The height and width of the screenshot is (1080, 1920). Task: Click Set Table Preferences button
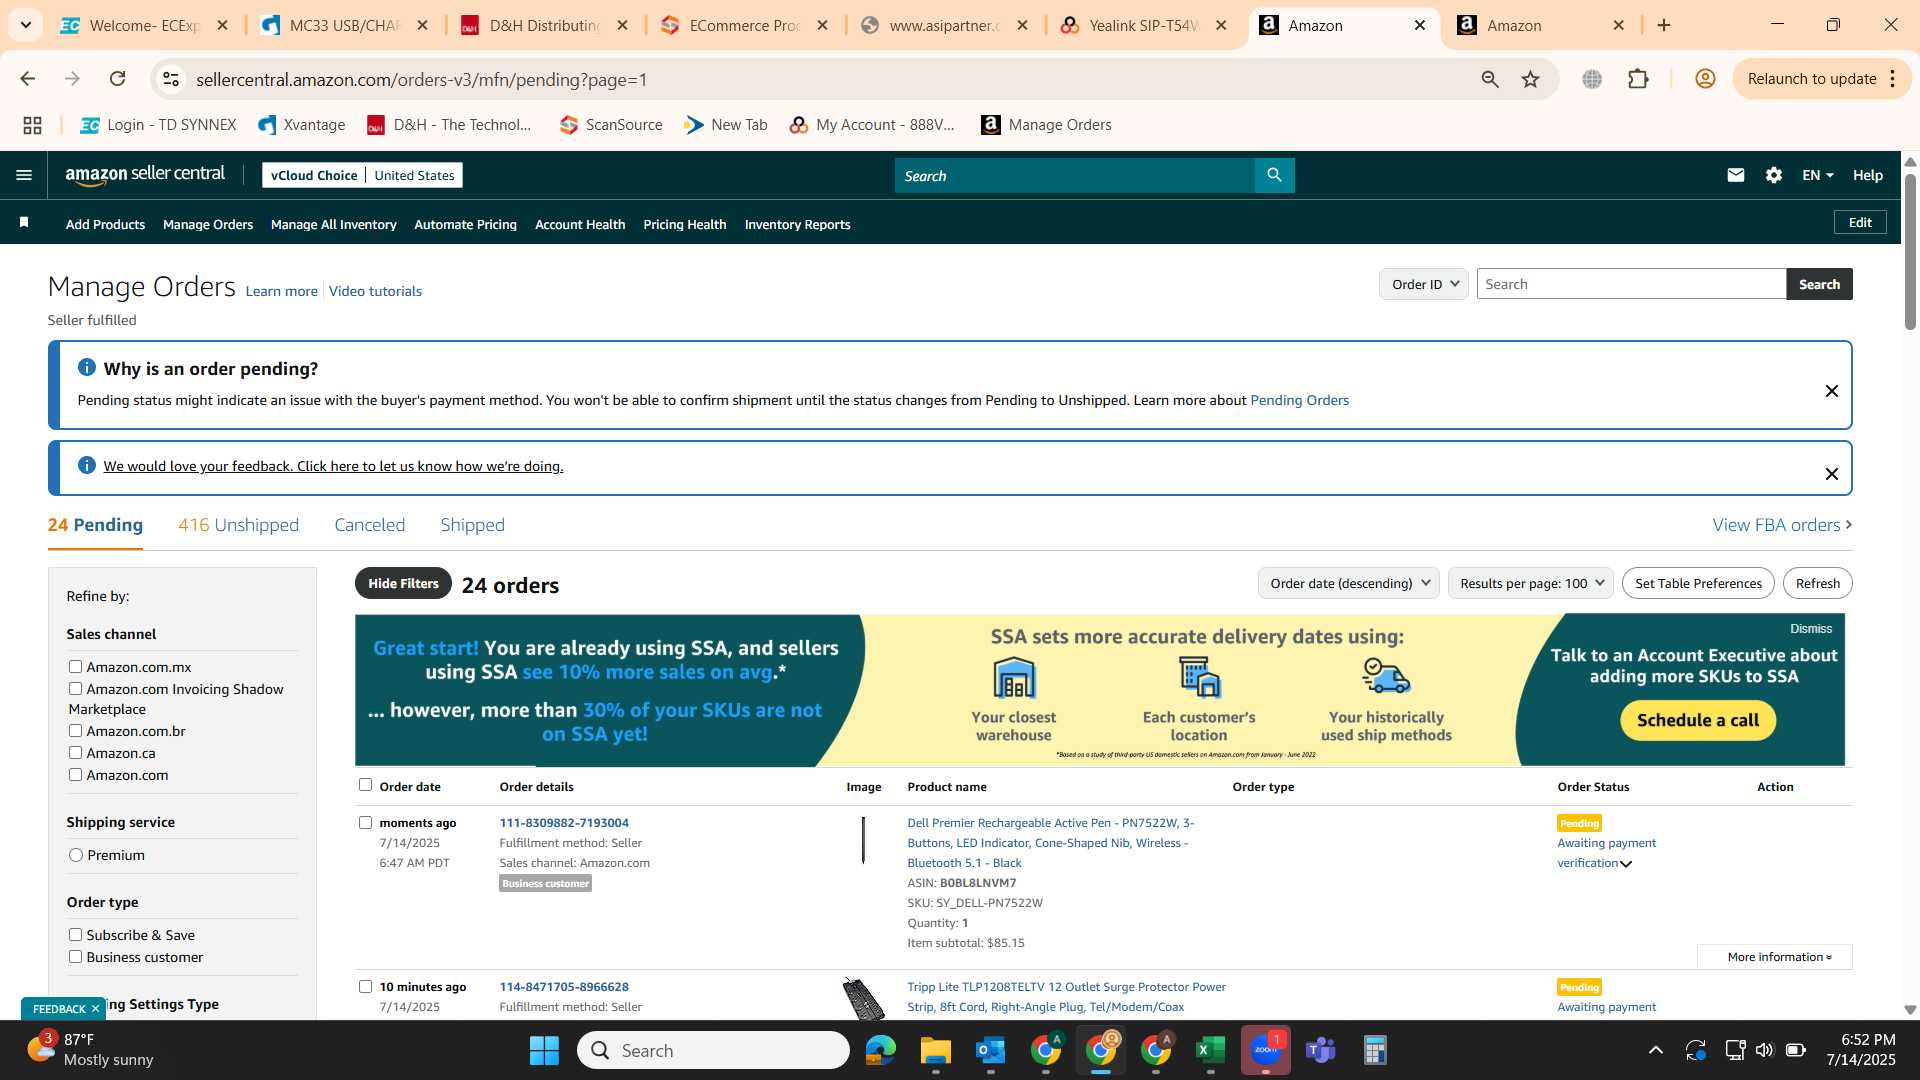(1698, 583)
